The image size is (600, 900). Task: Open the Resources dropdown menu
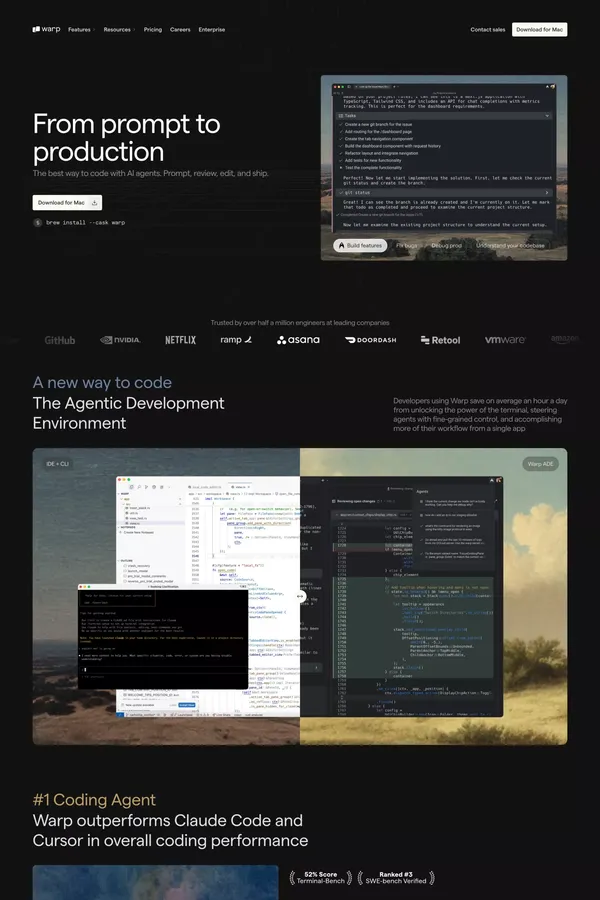[x=119, y=30]
